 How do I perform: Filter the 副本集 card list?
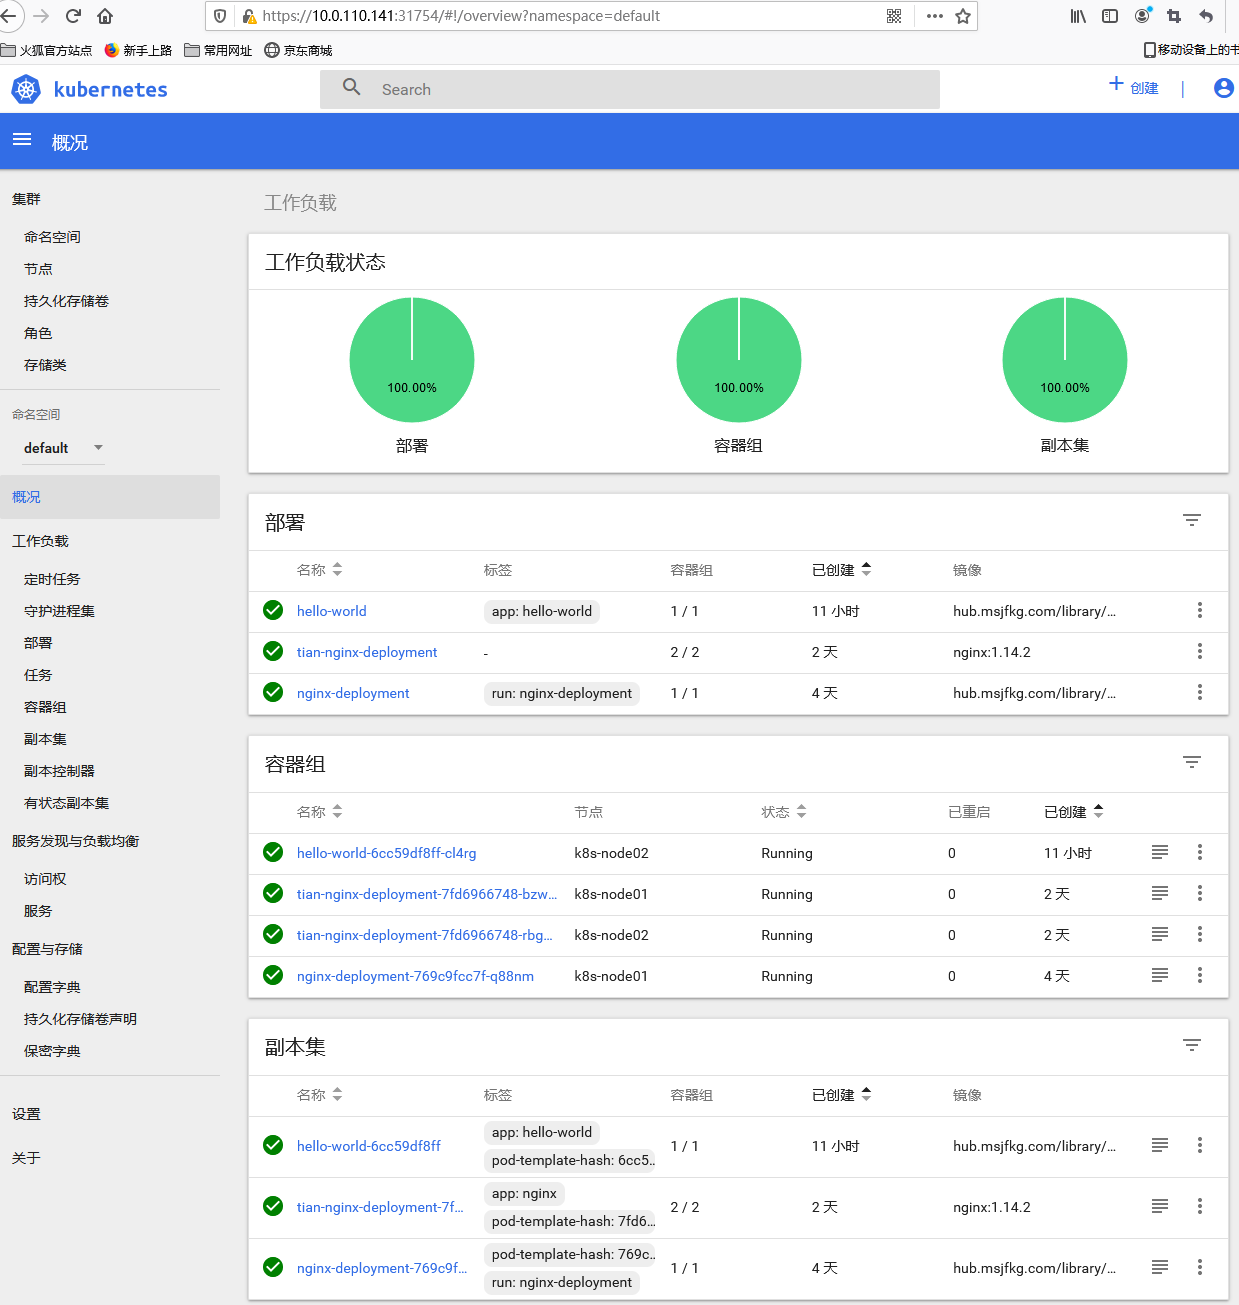[x=1191, y=1045]
